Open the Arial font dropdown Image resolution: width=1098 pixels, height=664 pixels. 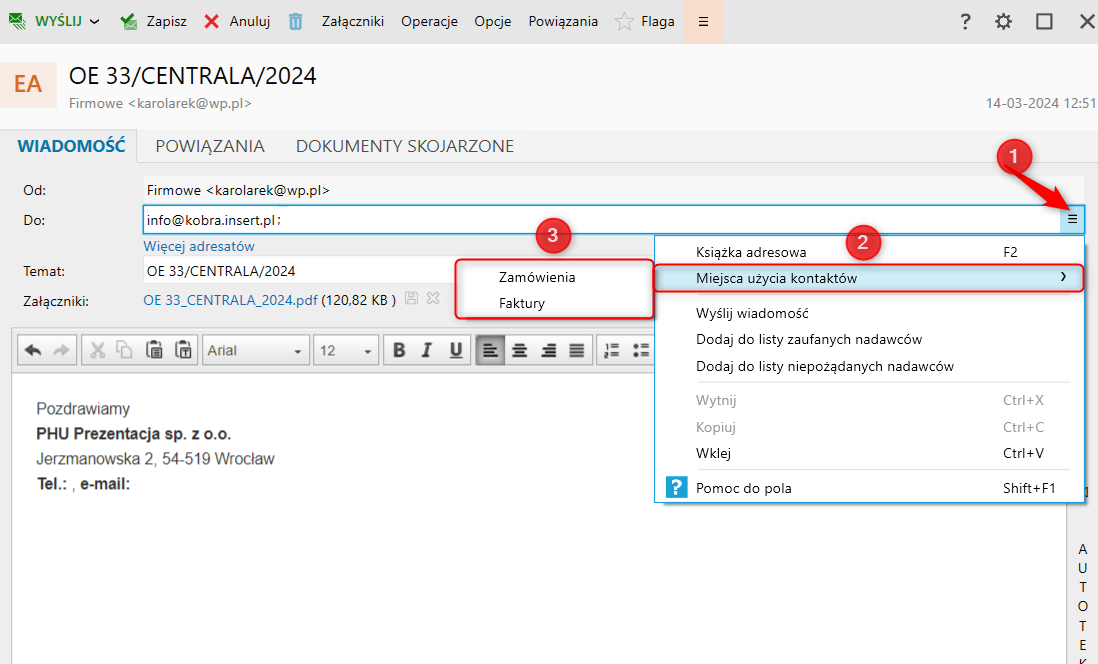255,350
